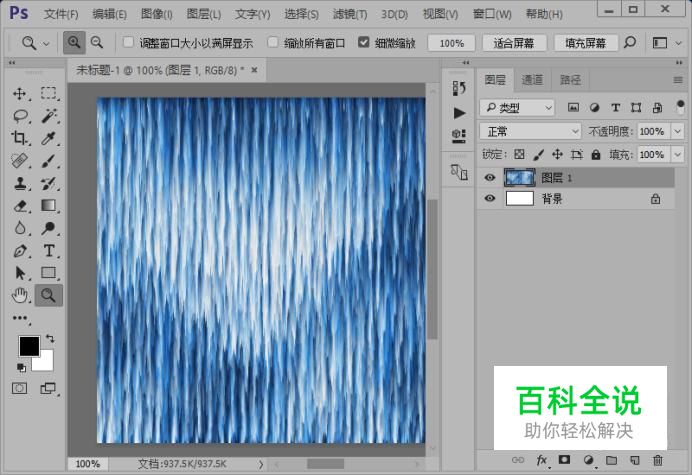
Task: Open the layer filter 类型 dropdown
Action: coord(517,107)
